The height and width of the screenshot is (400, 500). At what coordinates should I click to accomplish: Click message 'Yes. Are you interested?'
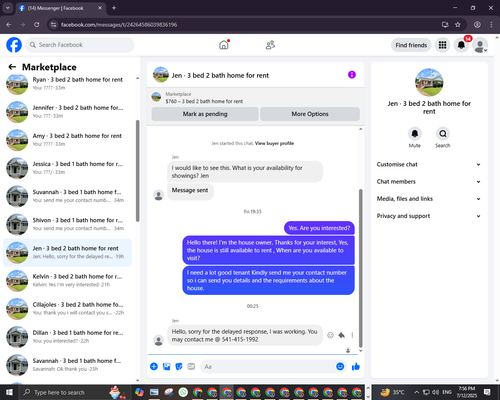319,228
